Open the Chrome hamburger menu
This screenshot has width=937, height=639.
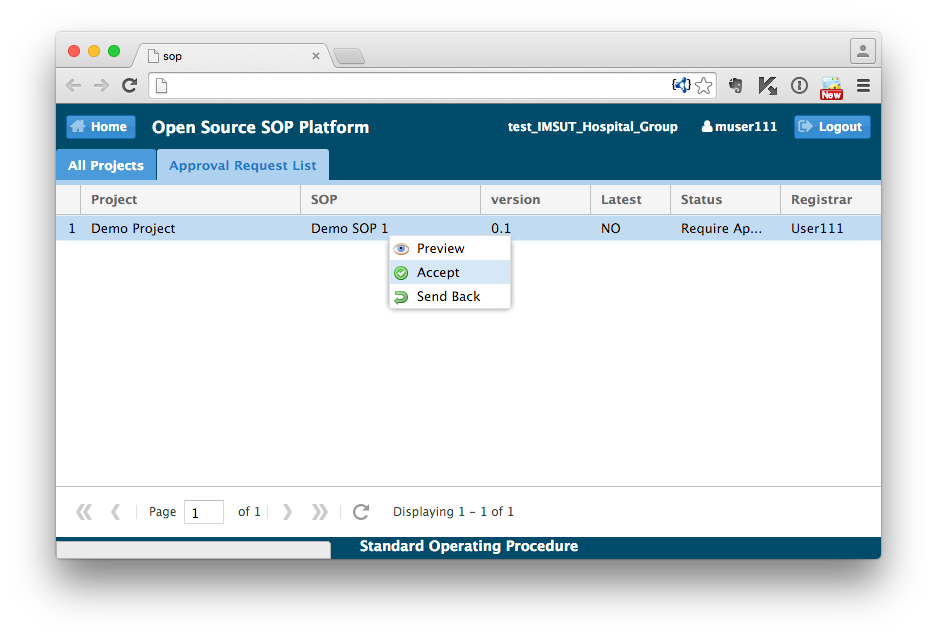tap(863, 85)
